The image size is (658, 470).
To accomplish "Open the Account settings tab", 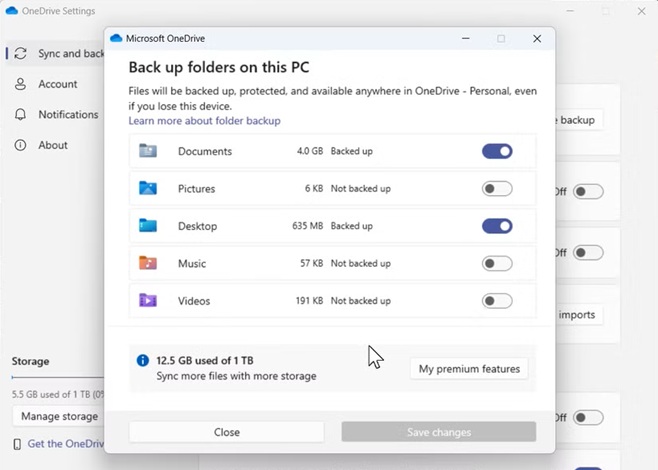I will point(55,84).
